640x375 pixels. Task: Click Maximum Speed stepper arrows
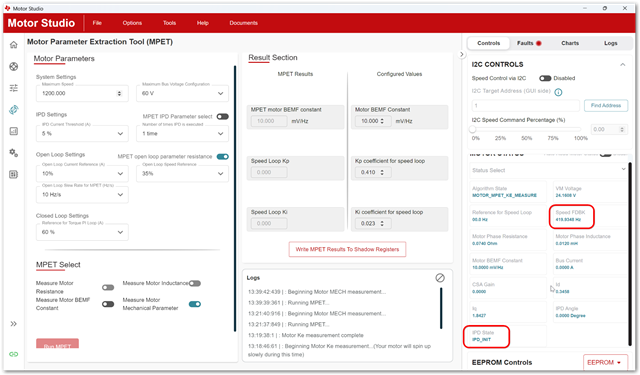(x=119, y=93)
